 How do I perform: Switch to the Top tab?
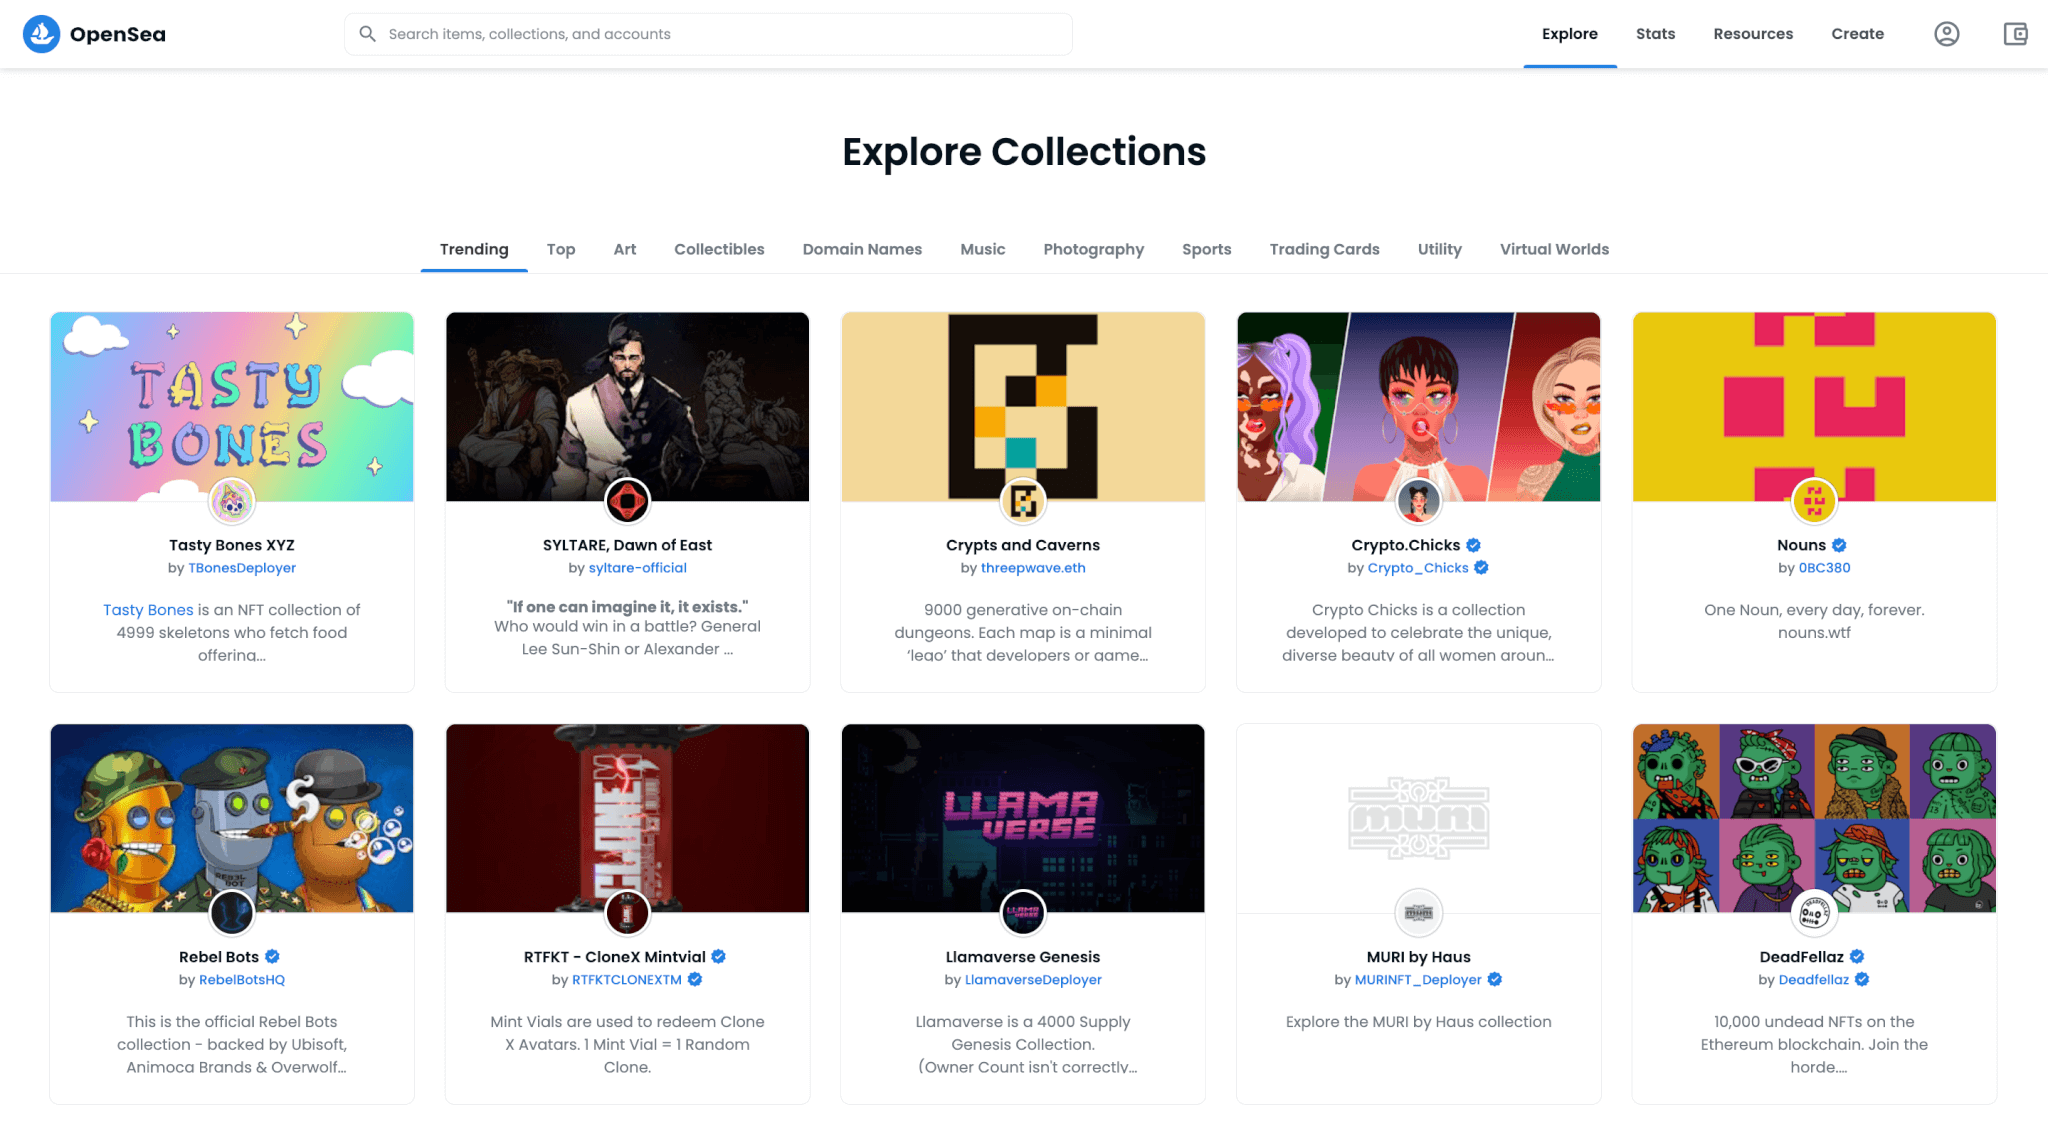[x=560, y=249]
